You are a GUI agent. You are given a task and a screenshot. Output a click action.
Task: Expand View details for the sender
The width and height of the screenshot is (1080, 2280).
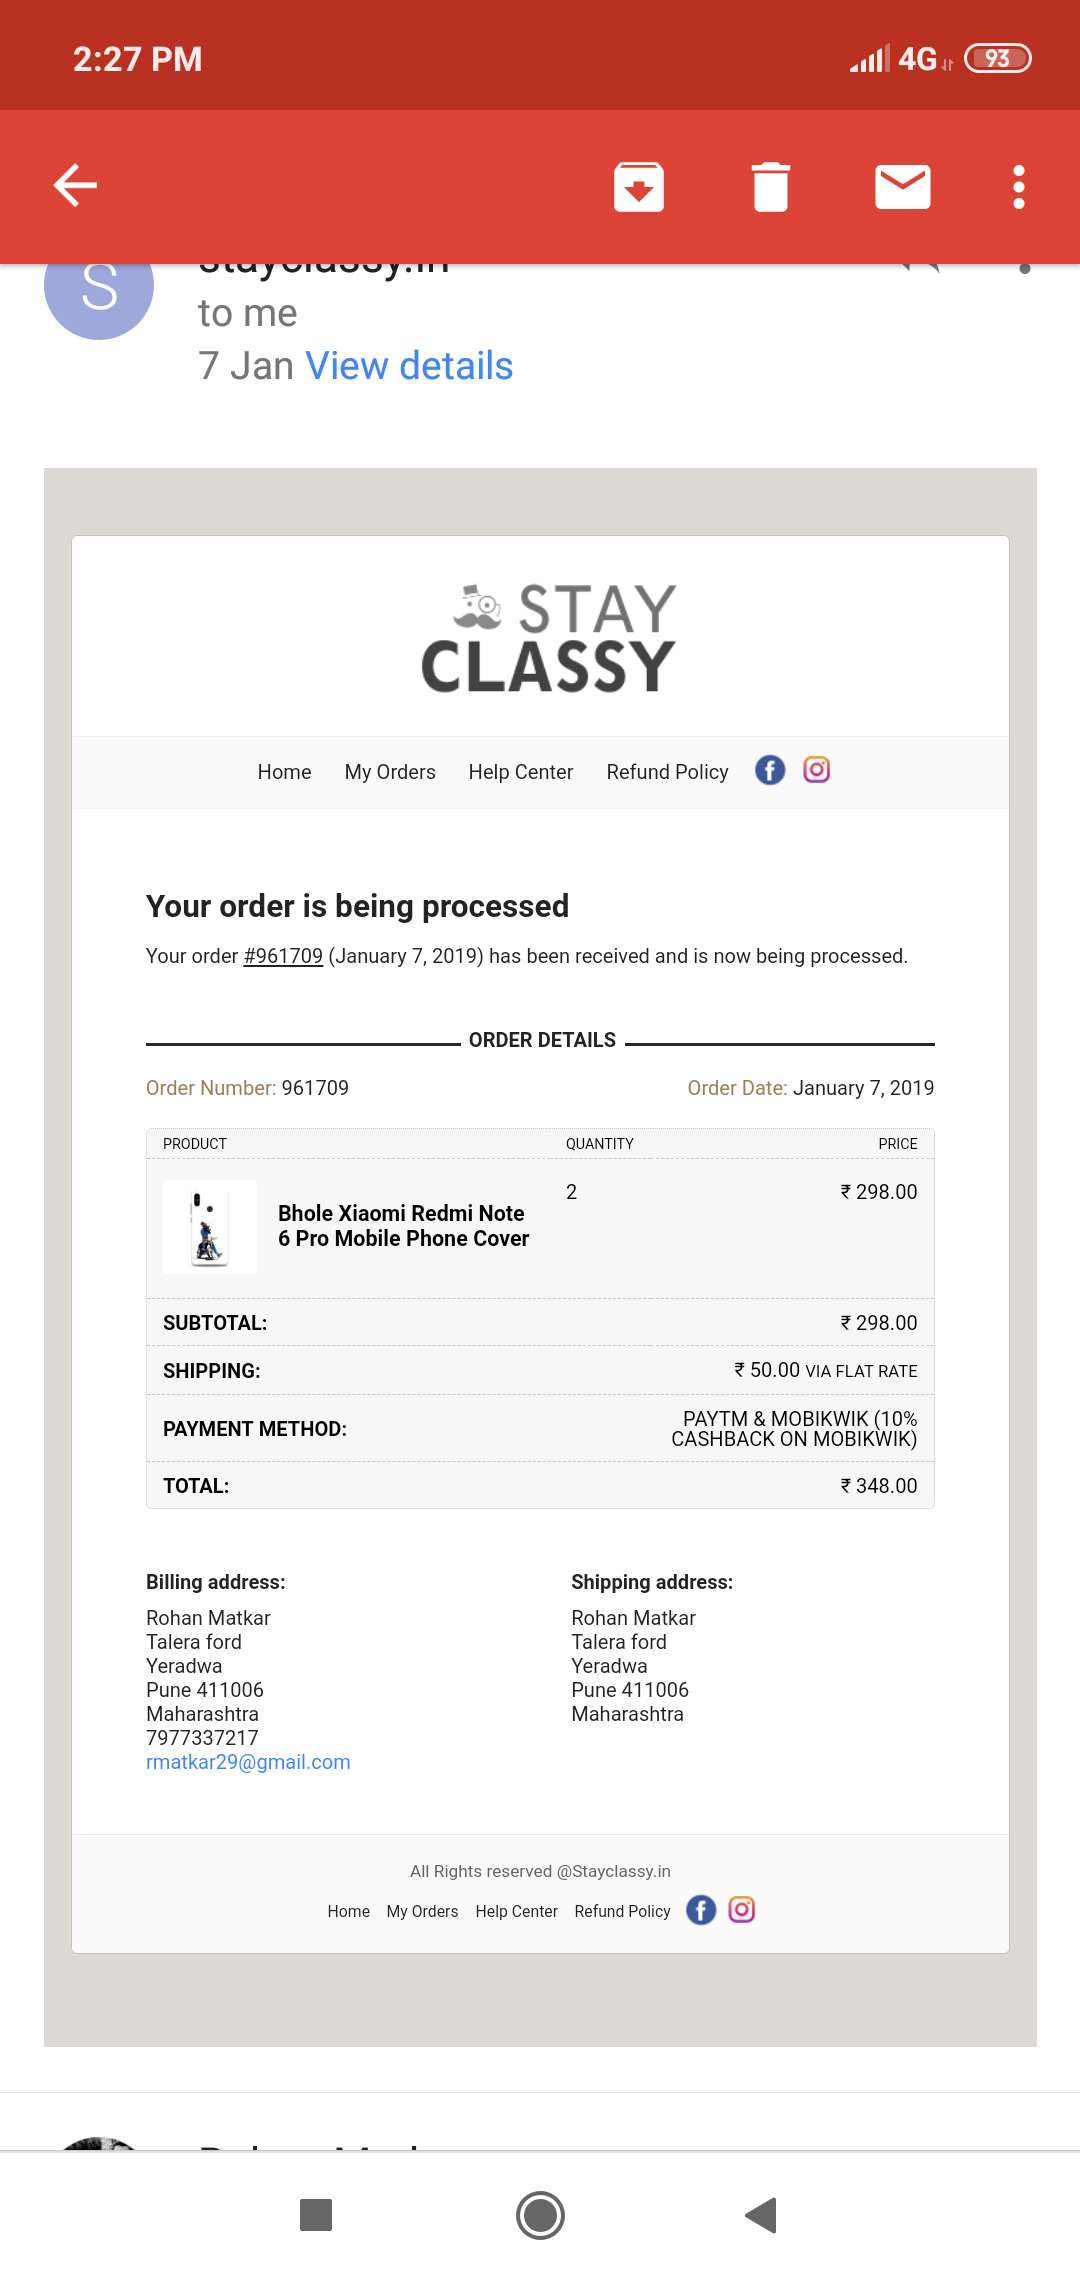coord(409,366)
